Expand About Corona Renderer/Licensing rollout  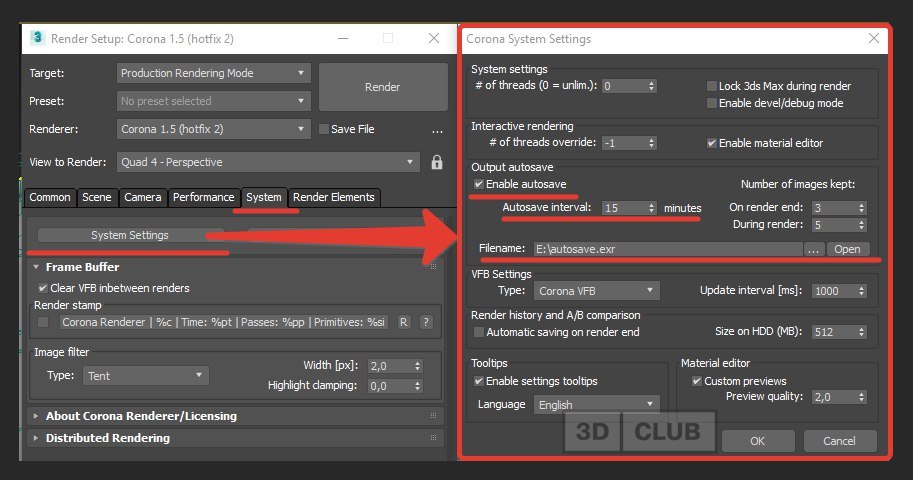tap(36, 416)
